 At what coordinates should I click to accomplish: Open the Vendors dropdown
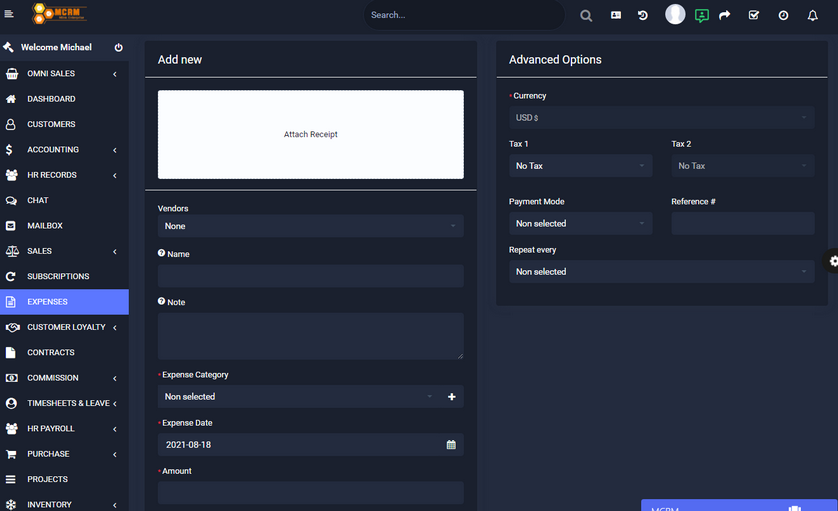tap(310, 226)
